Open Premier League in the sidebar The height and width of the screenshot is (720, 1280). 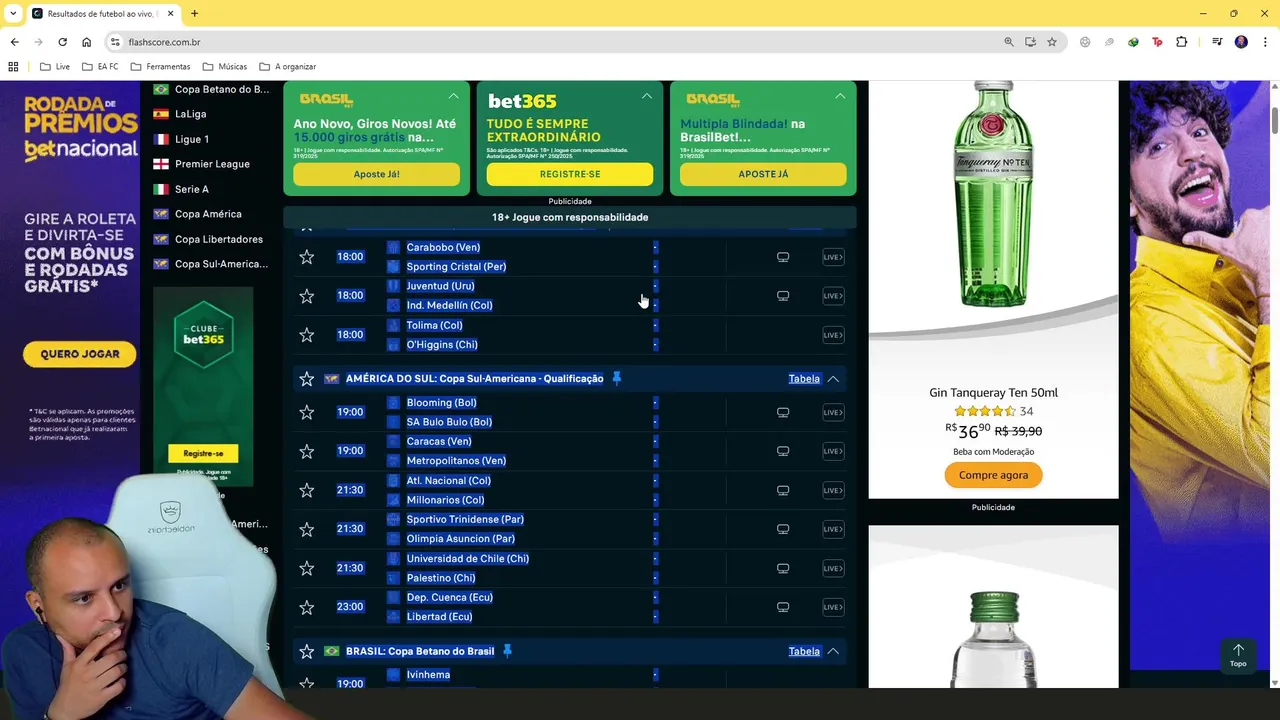point(212,164)
